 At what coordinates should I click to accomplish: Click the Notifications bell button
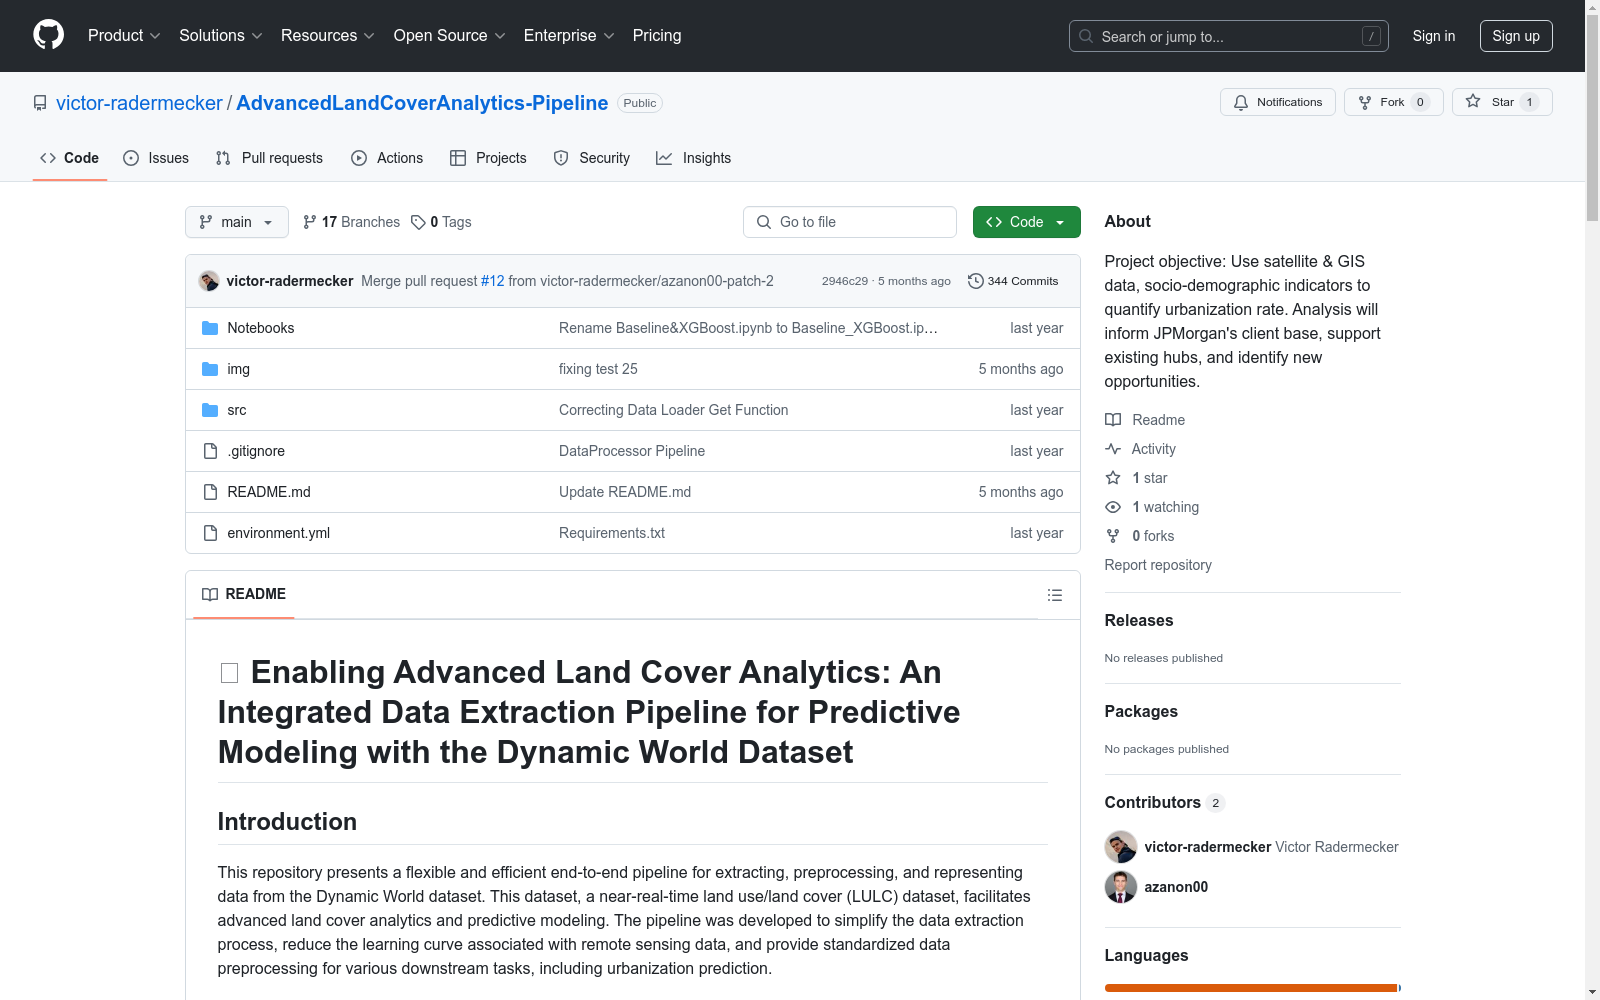pos(1277,102)
